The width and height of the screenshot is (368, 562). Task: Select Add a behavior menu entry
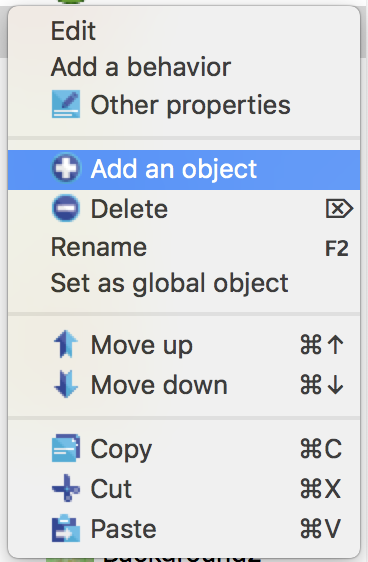pos(184,67)
